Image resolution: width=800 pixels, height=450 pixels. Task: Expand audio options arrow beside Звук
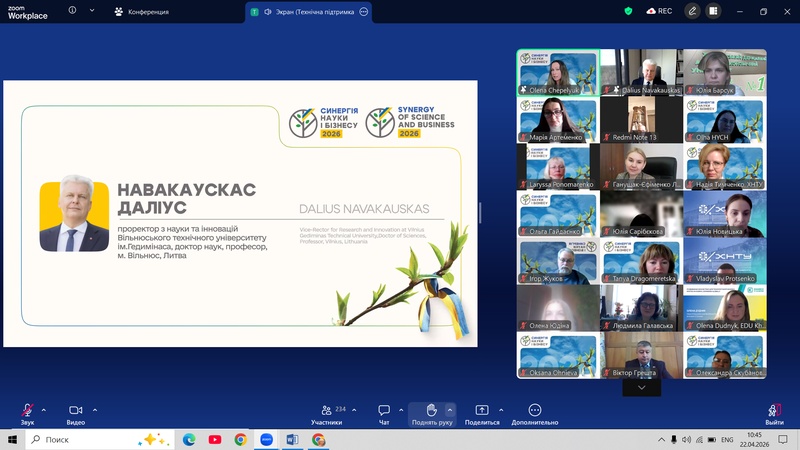point(44,410)
